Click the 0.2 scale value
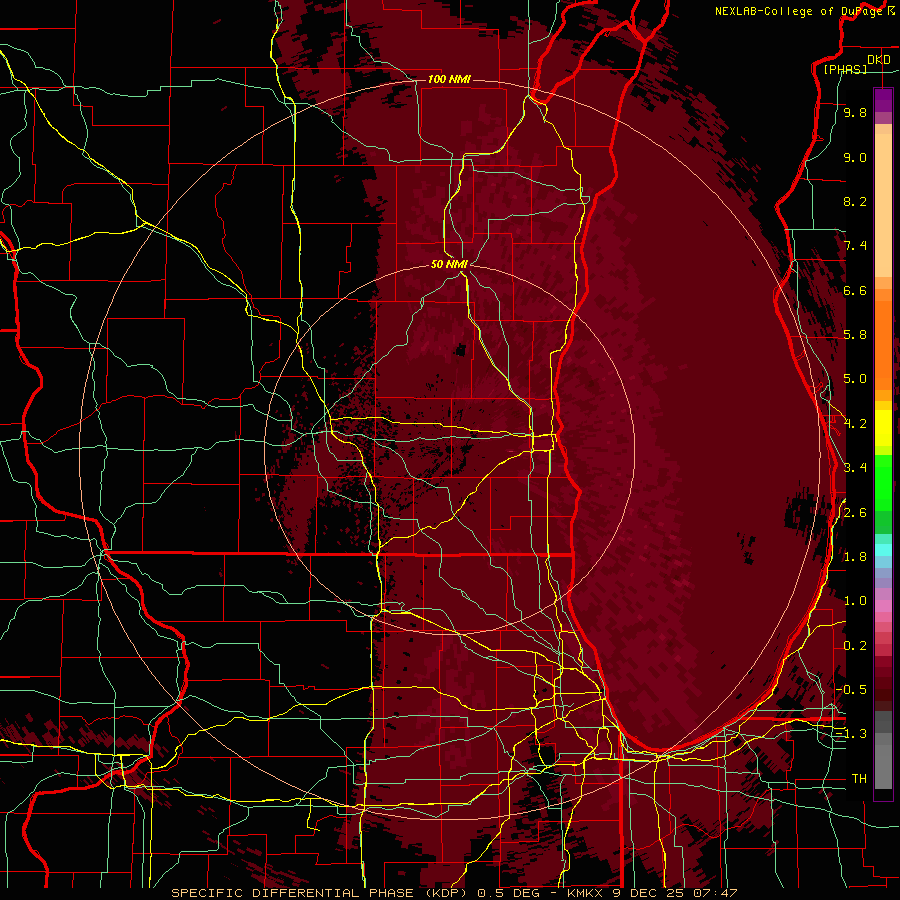The width and height of the screenshot is (900, 900). click(855, 646)
